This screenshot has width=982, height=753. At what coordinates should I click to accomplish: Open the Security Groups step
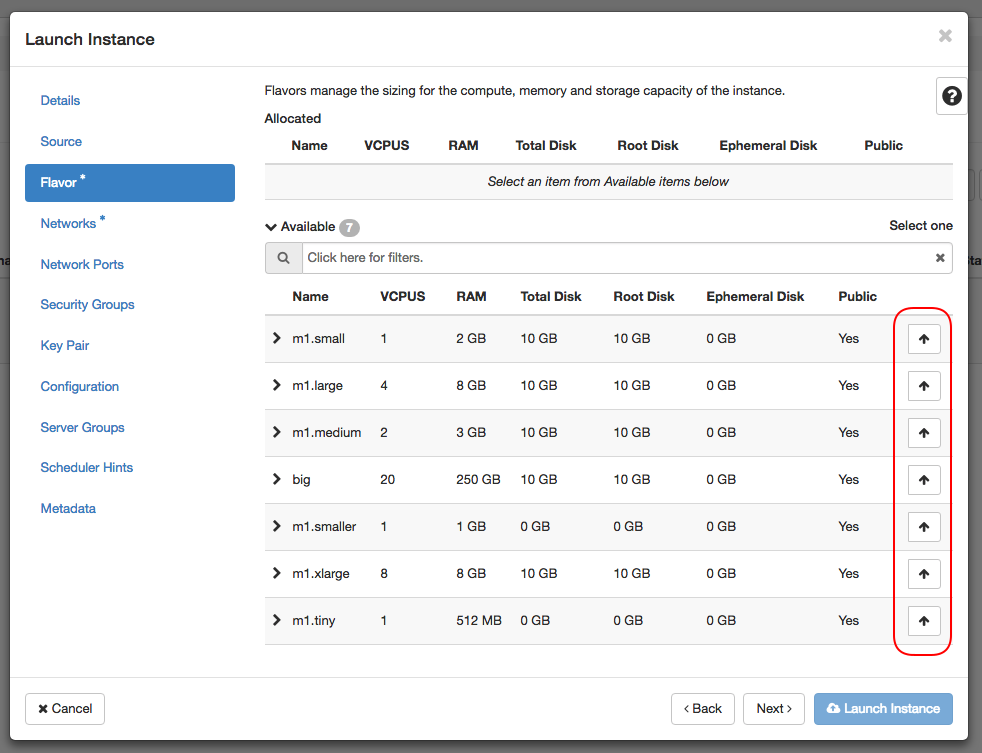point(87,304)
